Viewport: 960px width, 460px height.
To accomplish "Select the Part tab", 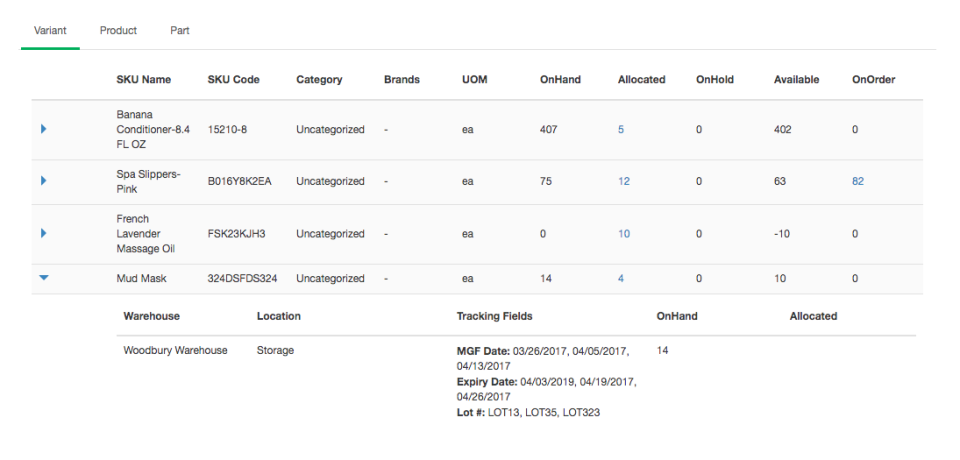I will click(180, 30).
